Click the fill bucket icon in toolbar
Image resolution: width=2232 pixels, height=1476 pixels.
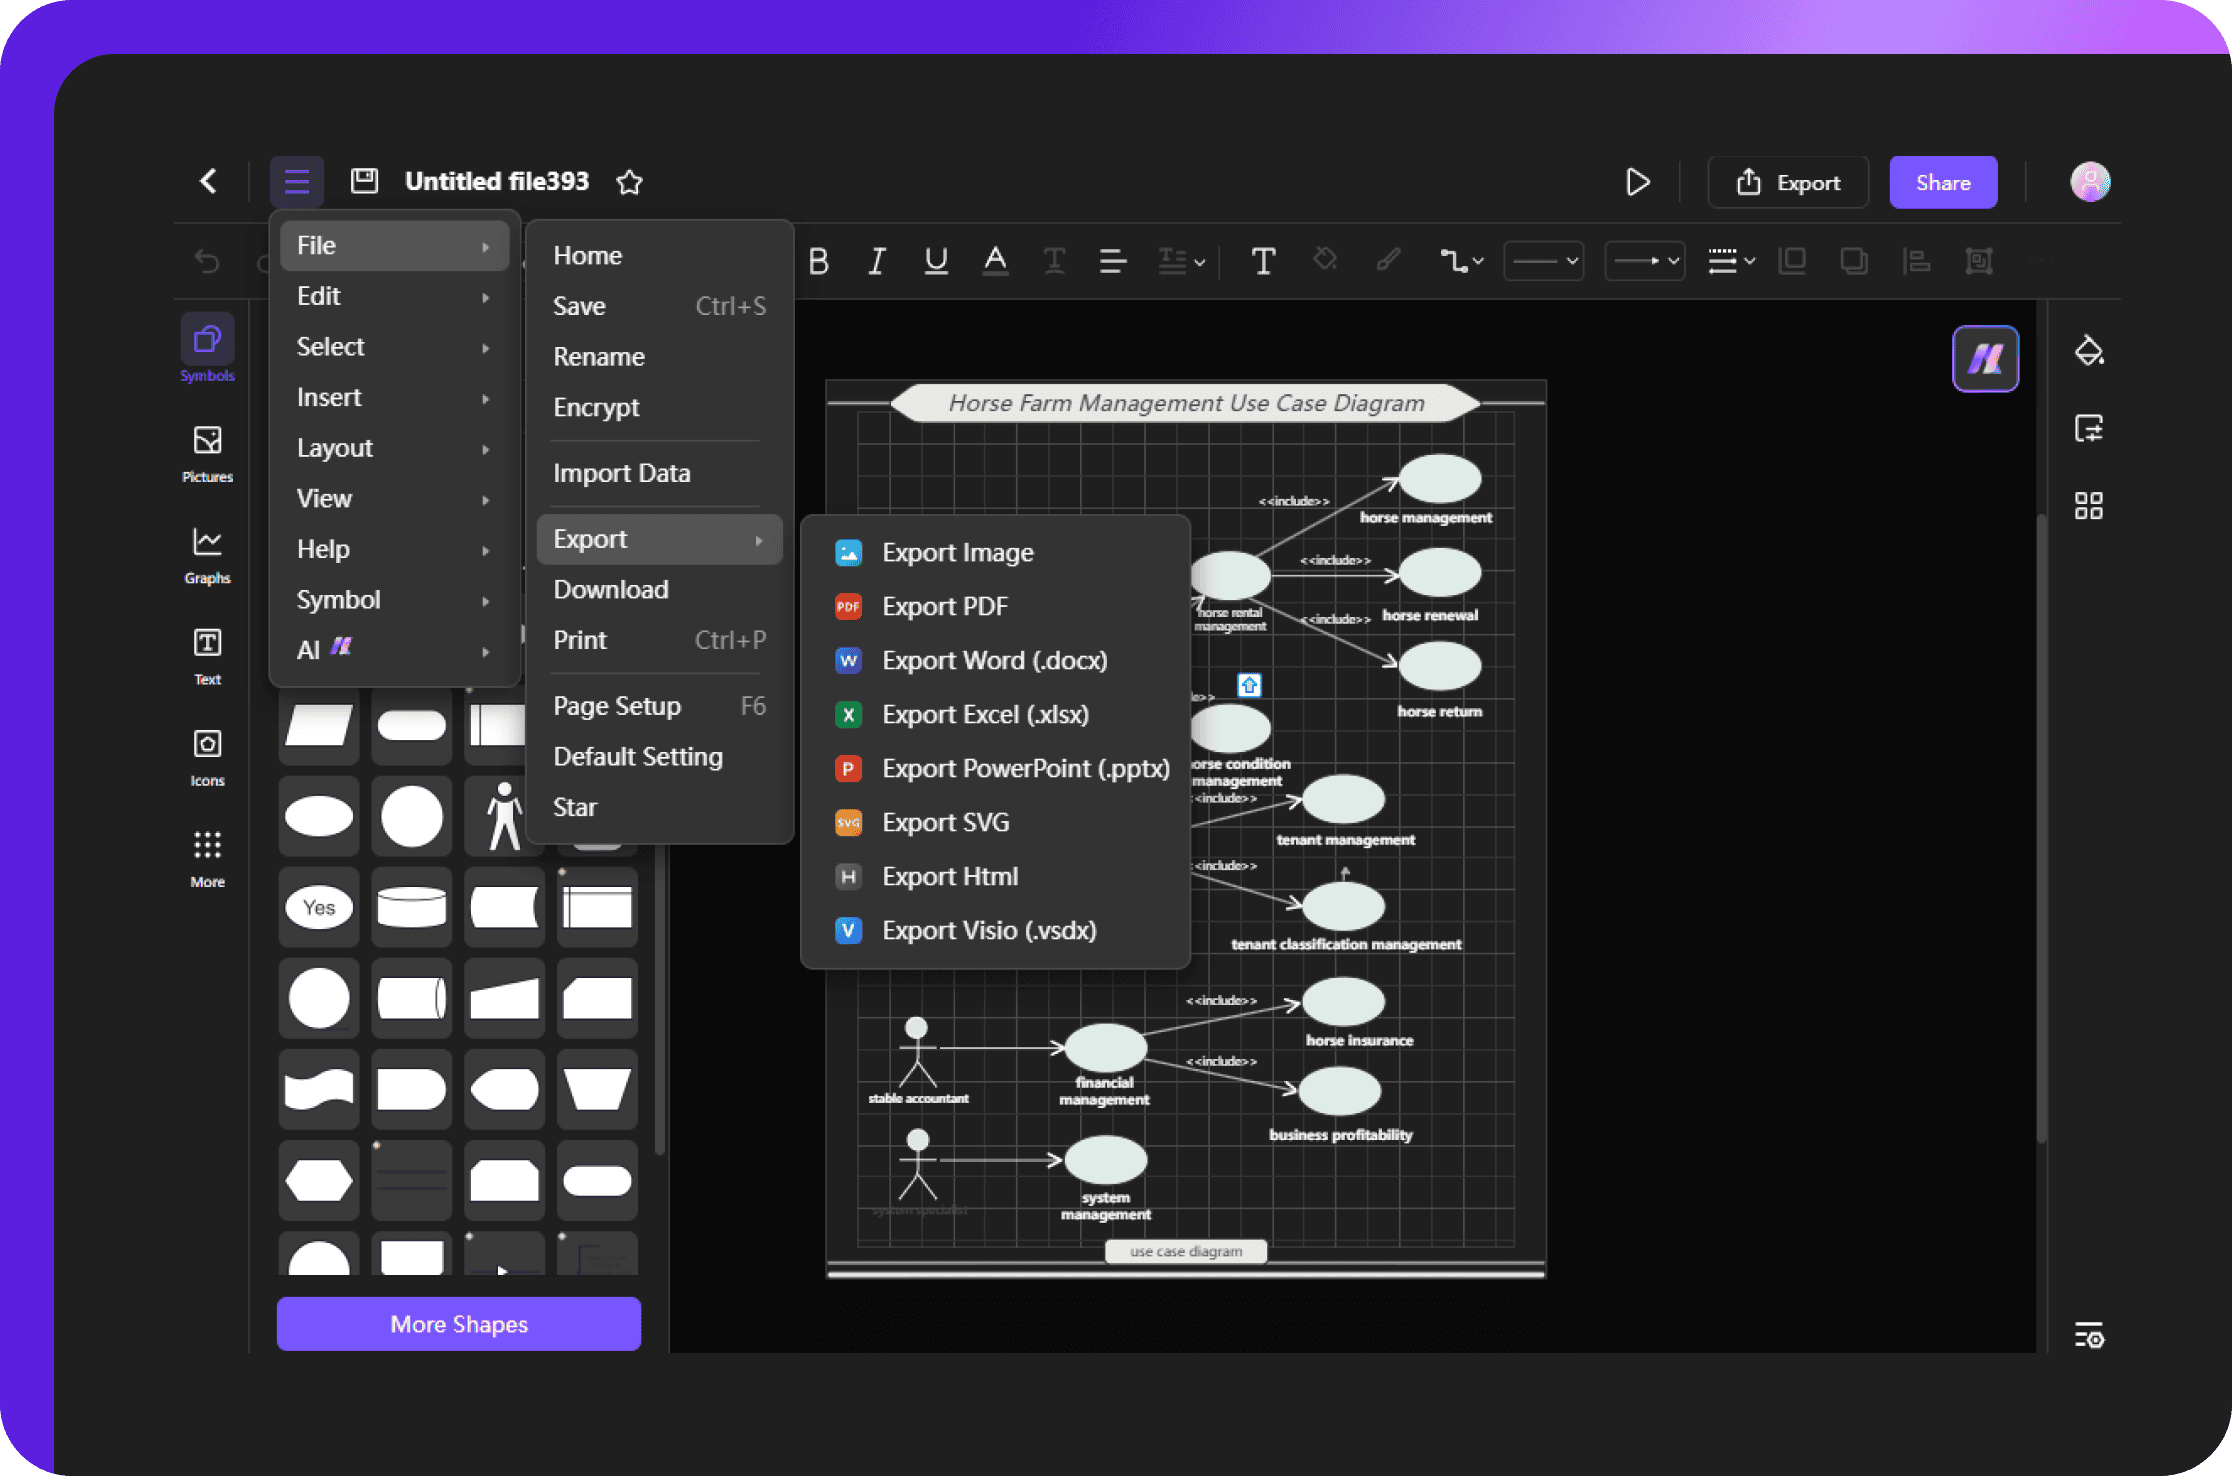tap(1325, 260)
